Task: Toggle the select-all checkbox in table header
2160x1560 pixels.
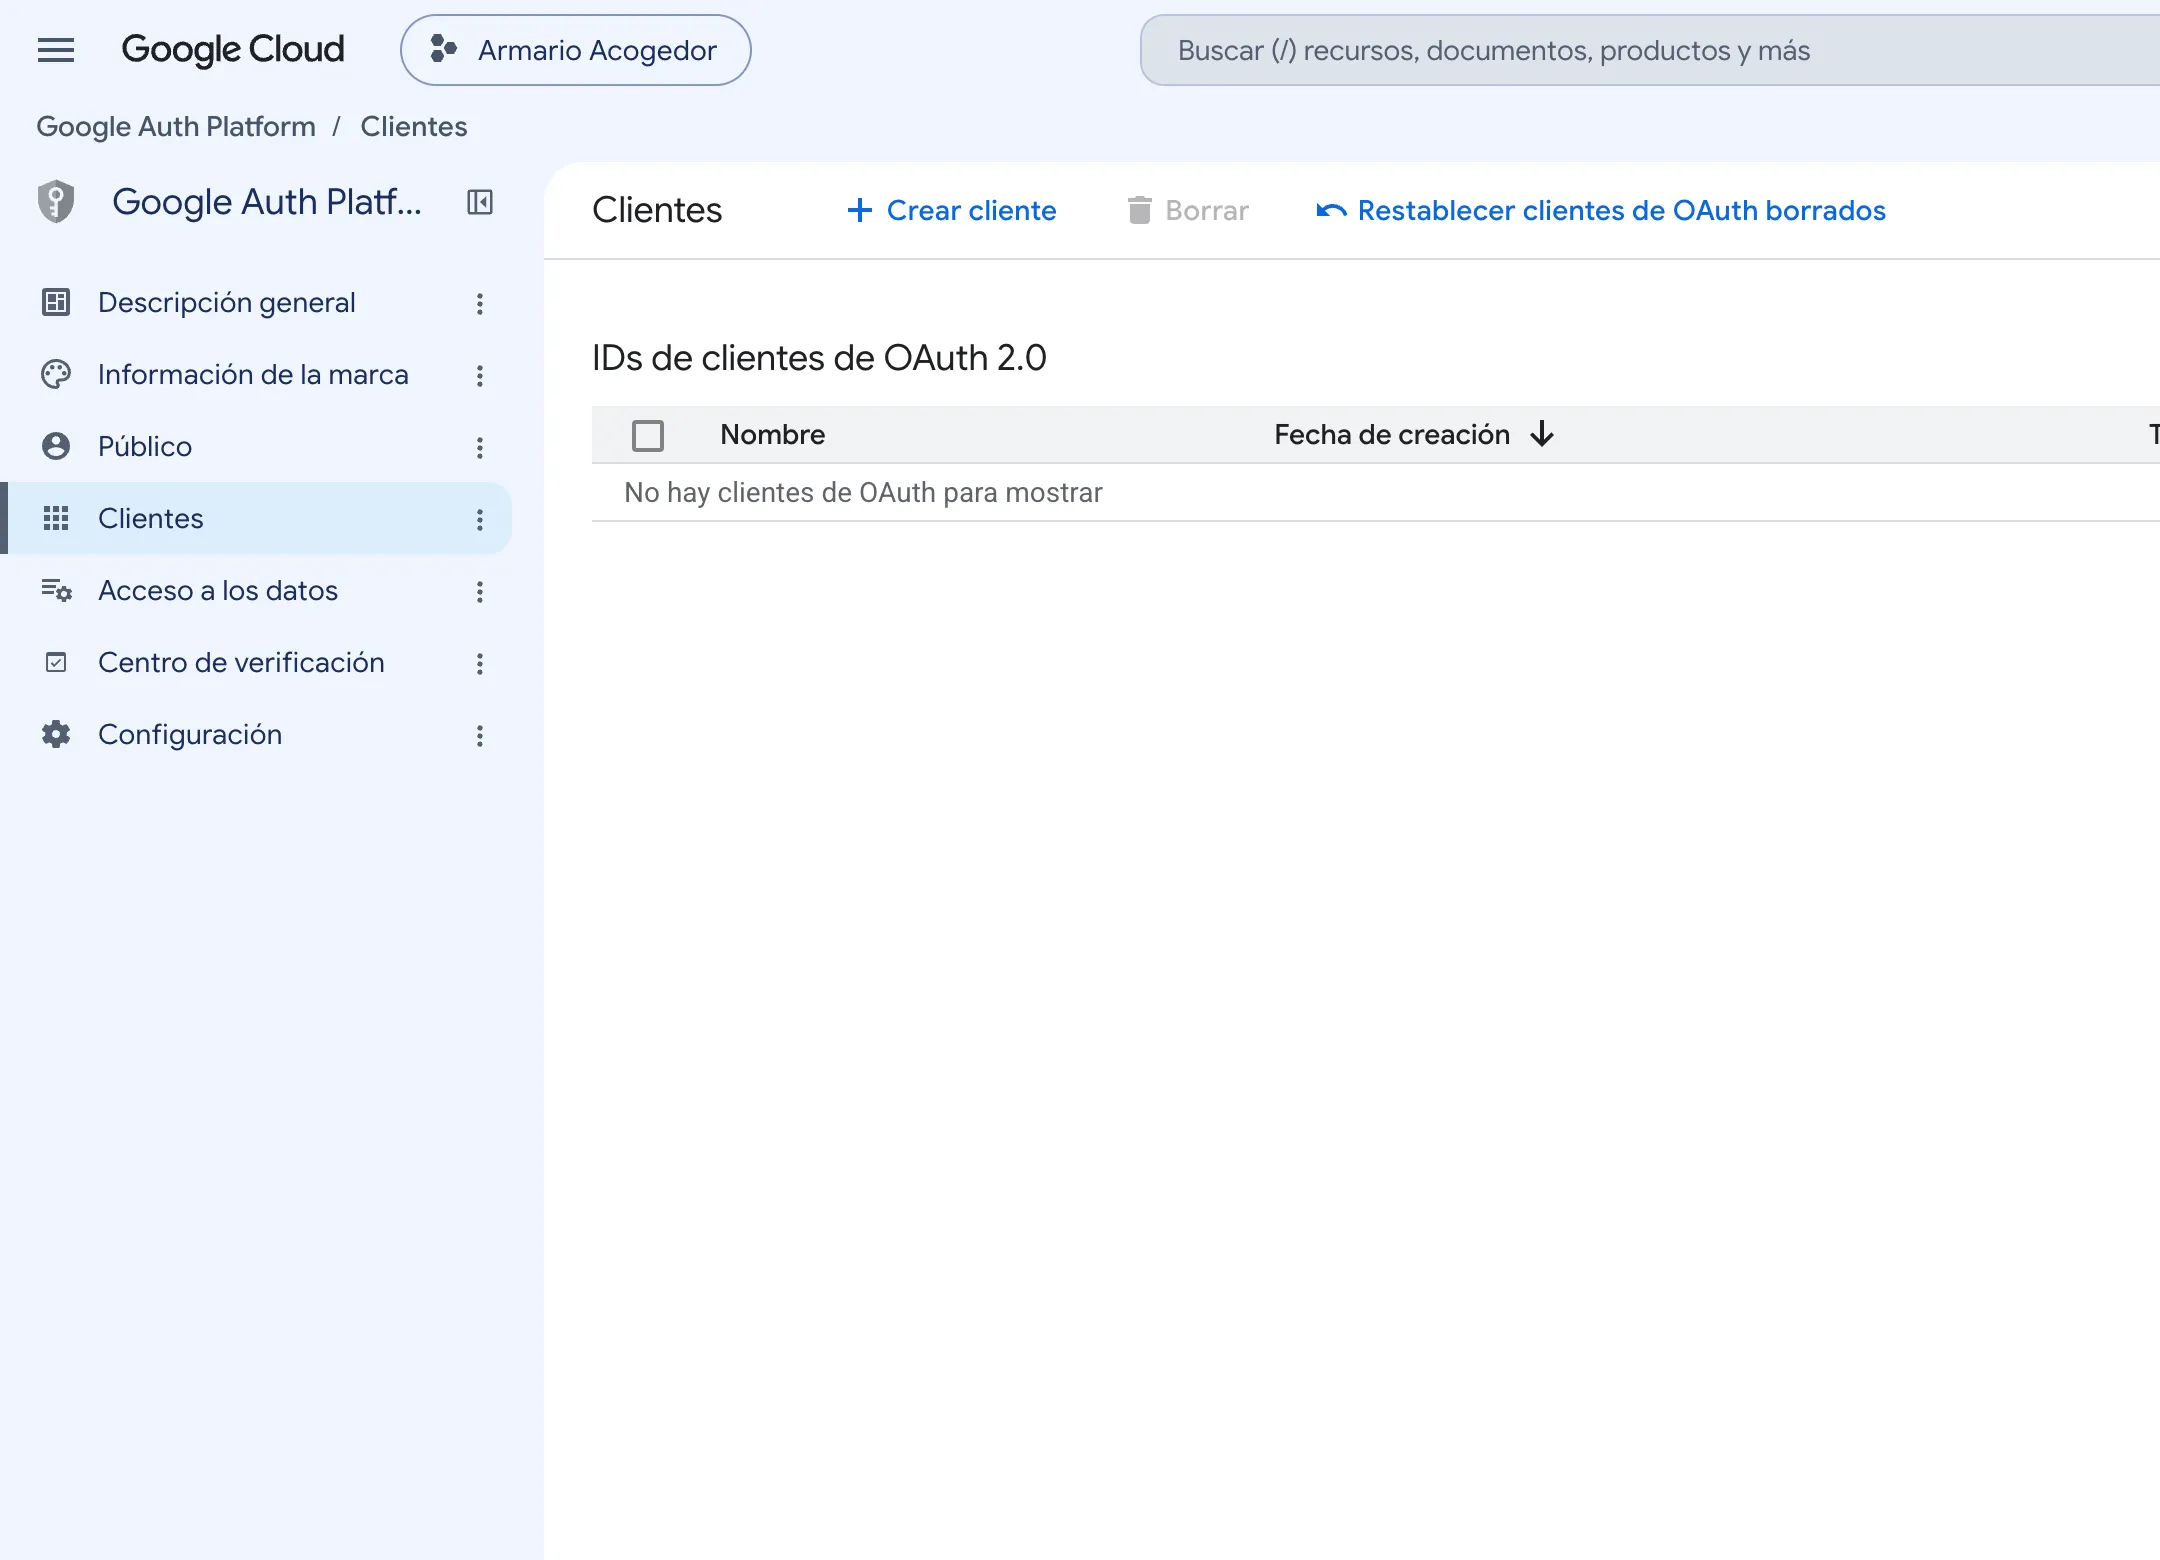Action: click(x=648, y=435)
